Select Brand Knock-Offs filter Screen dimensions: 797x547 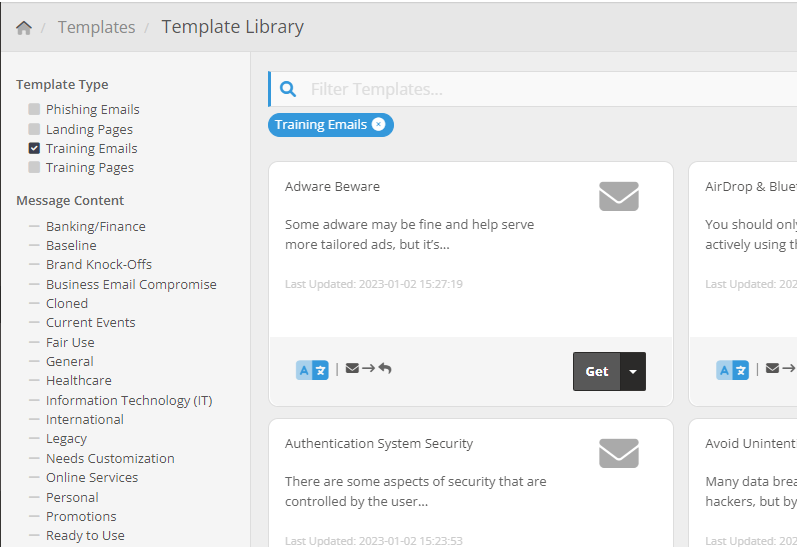(x=99, y=265)
